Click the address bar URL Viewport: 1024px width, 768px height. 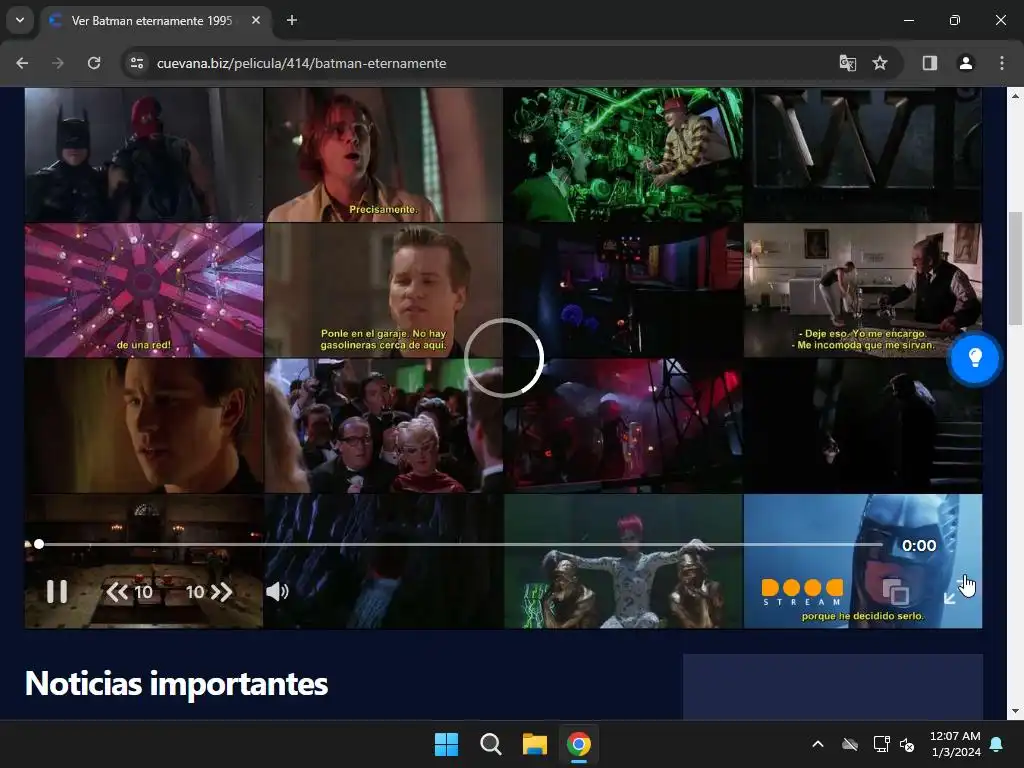[302, 63]
